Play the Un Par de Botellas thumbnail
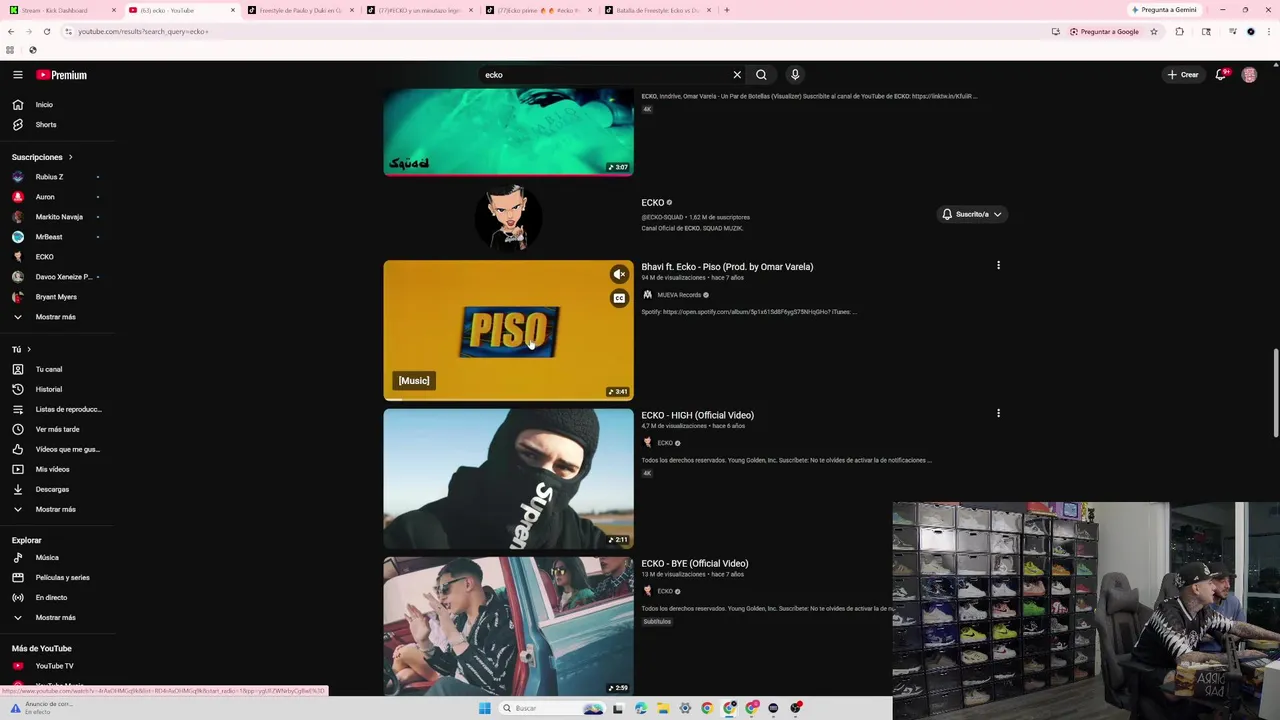The height and width of the screenshot is (720, 1280). (508, 132)
